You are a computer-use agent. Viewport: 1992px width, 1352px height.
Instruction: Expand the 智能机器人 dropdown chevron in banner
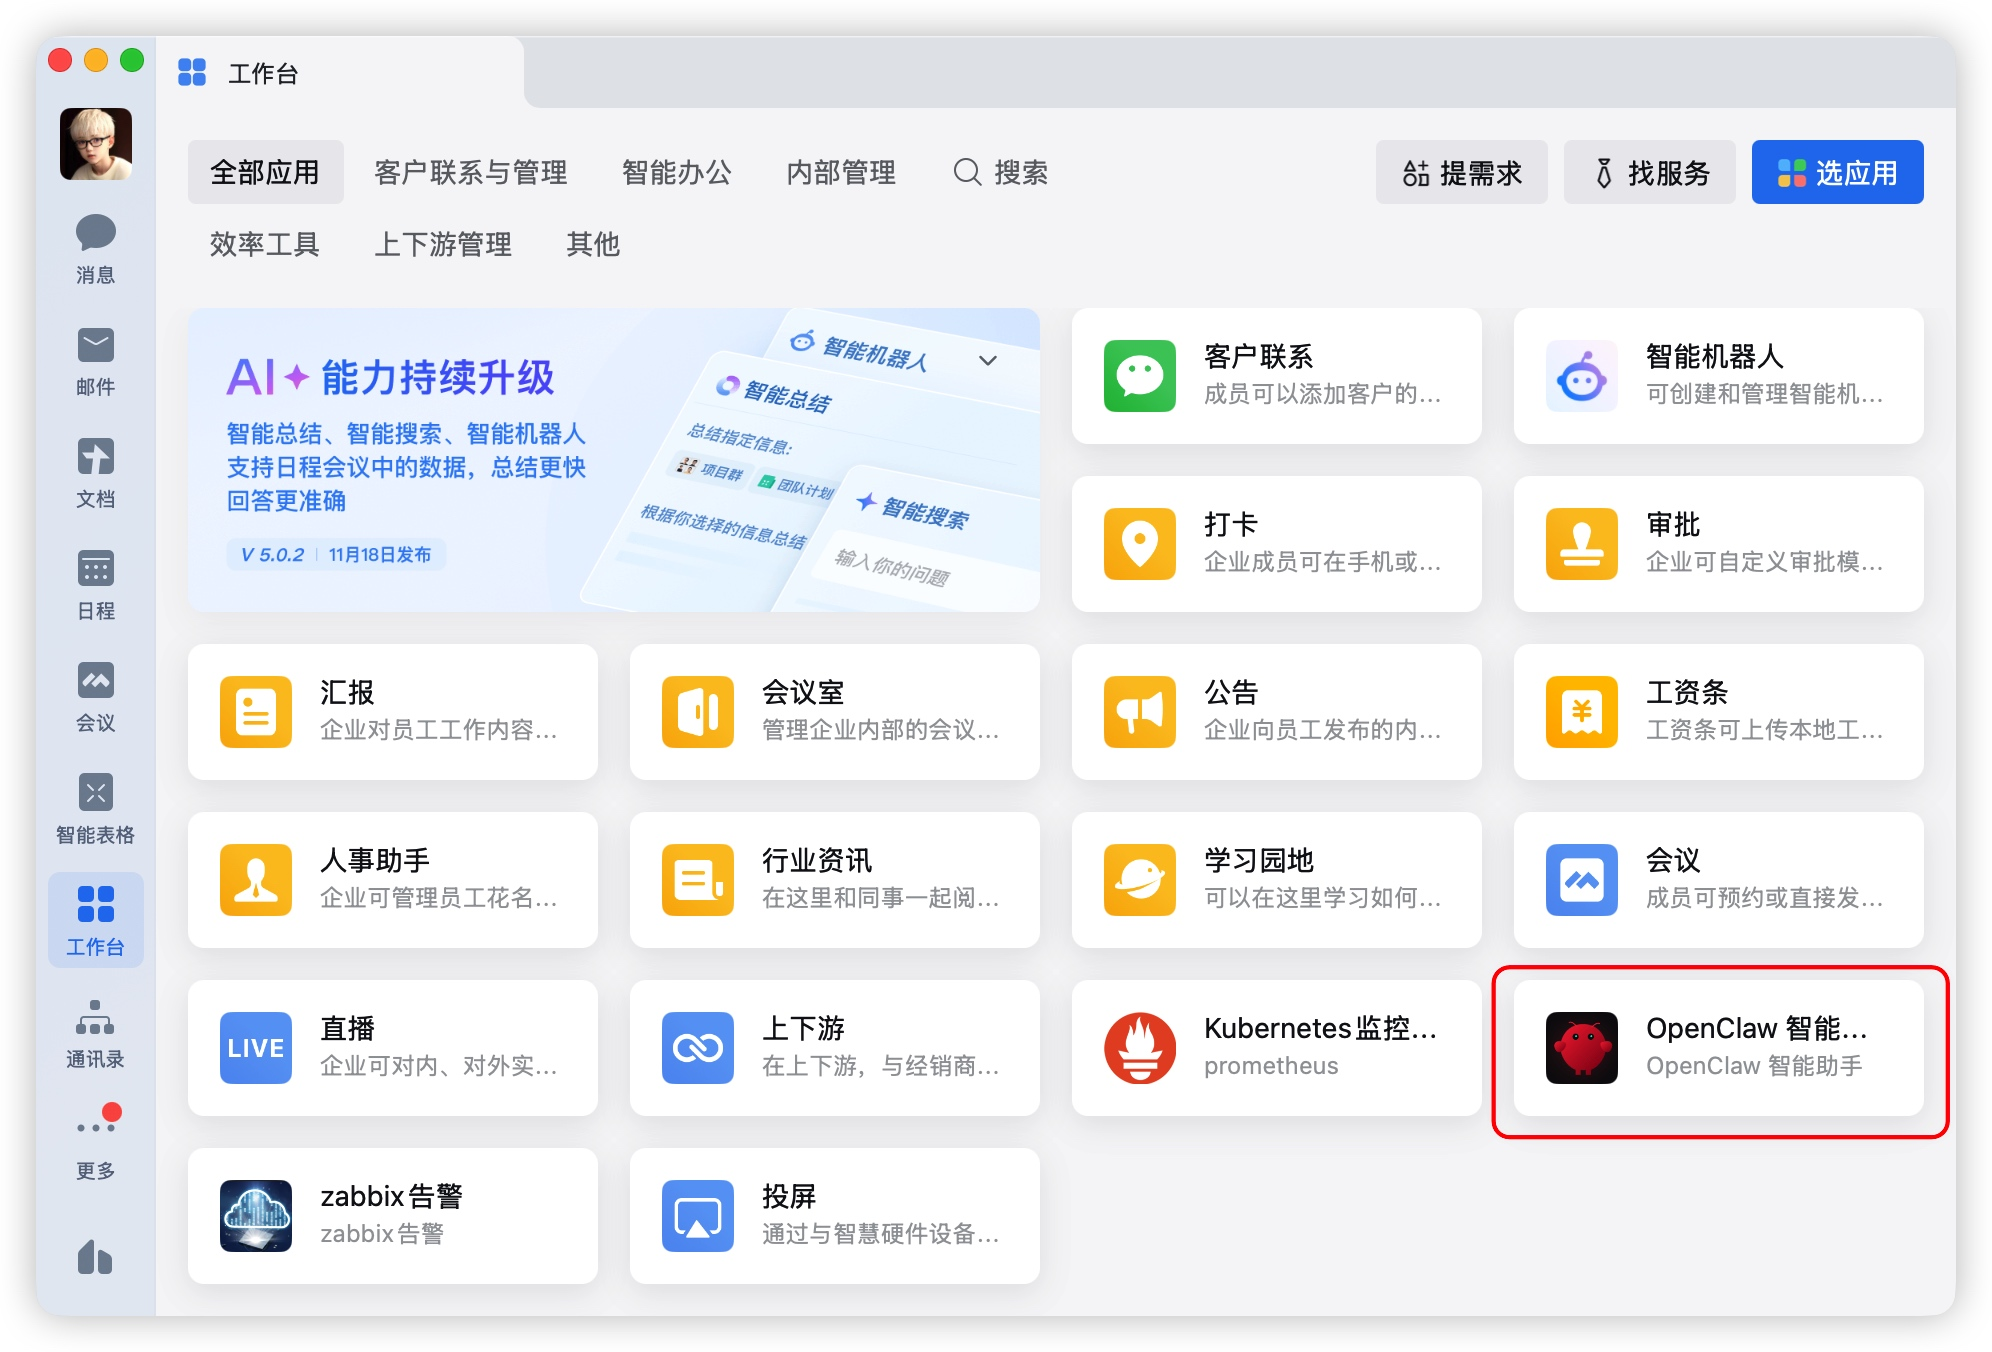[x=987, y=361]
